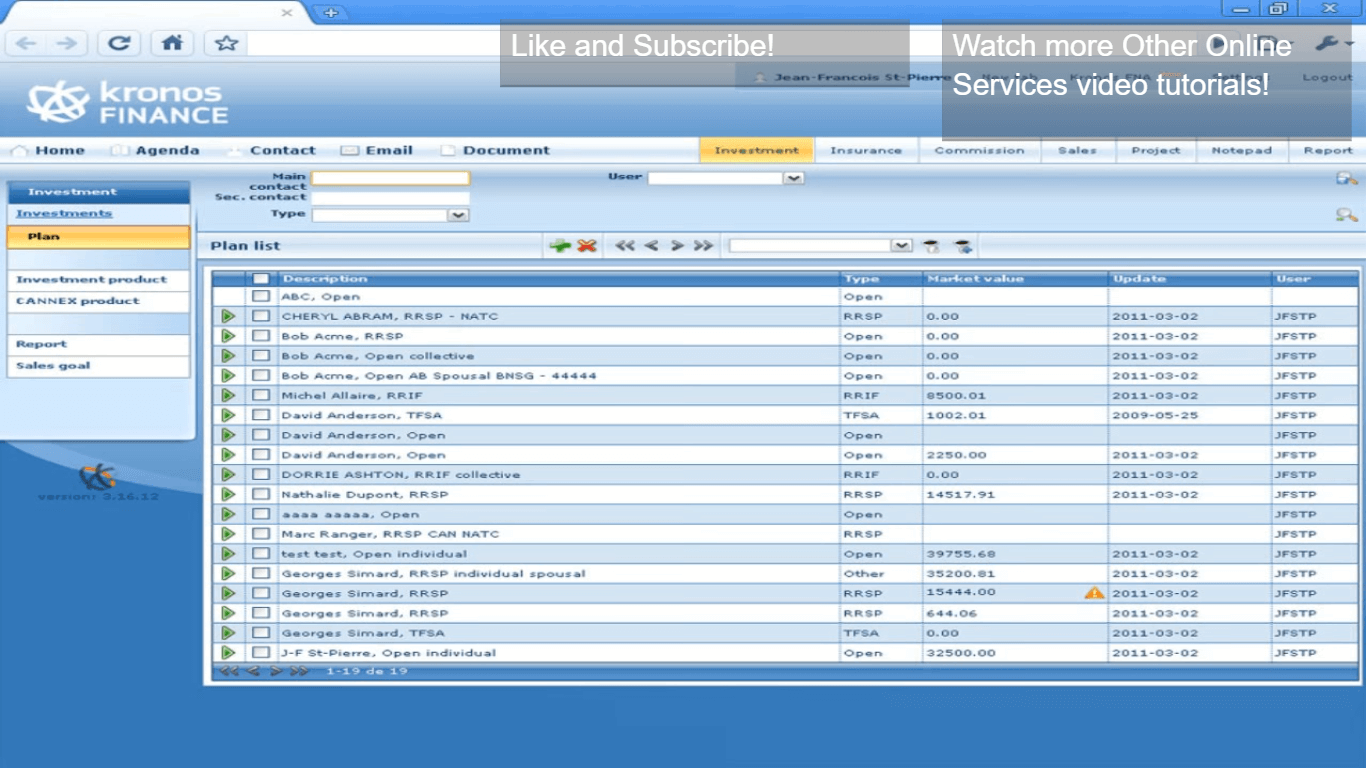1366x768 pixels.
Task: Bookmark page with the star icon
Action: [x=226, y=43]
